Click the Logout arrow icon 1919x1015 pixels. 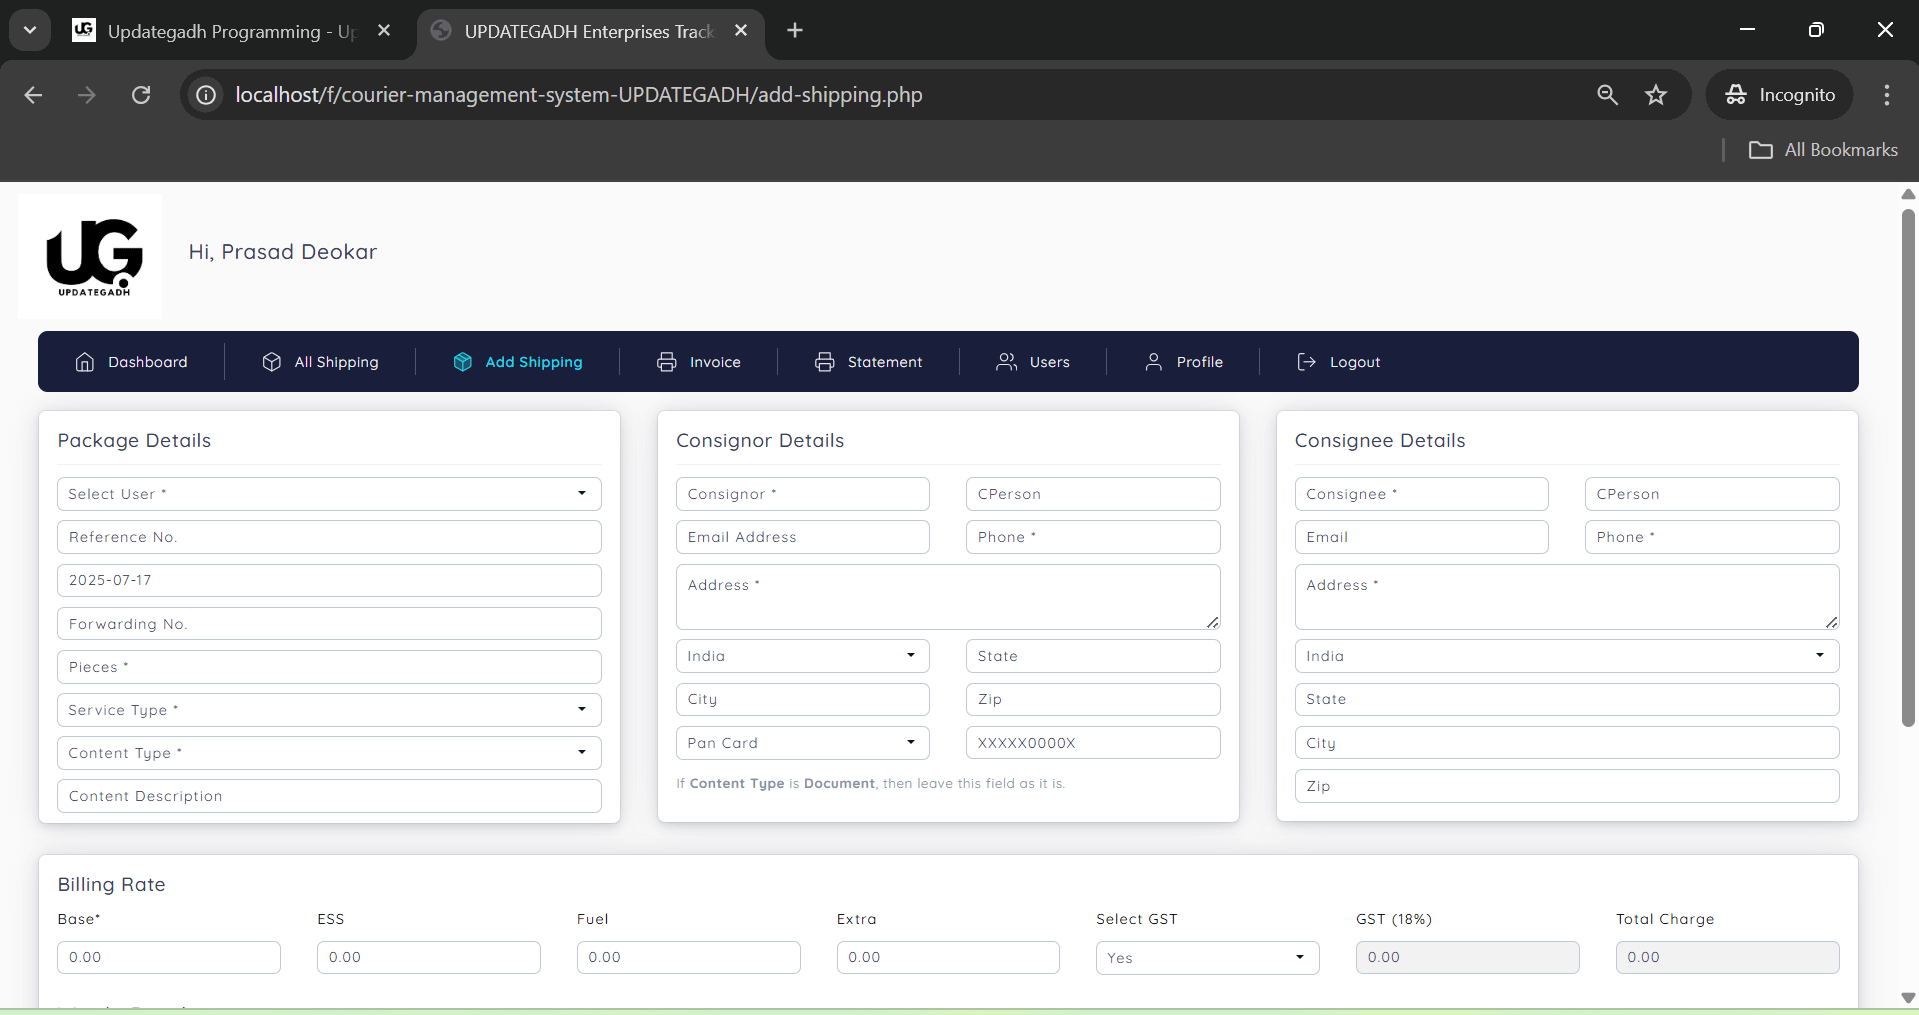(x=1306, y=362)
